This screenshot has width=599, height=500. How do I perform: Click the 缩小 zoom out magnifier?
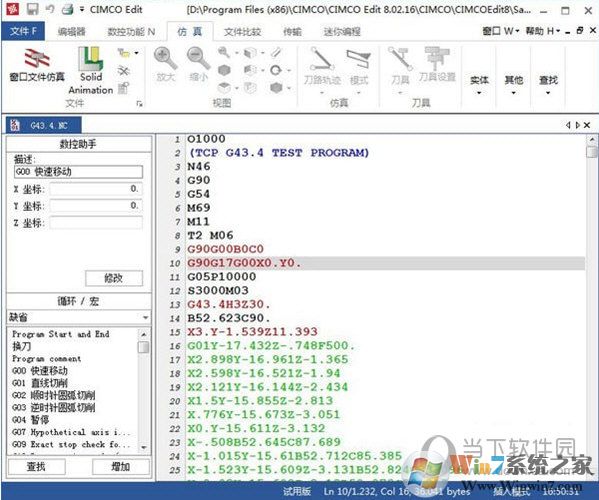(198, 64)
